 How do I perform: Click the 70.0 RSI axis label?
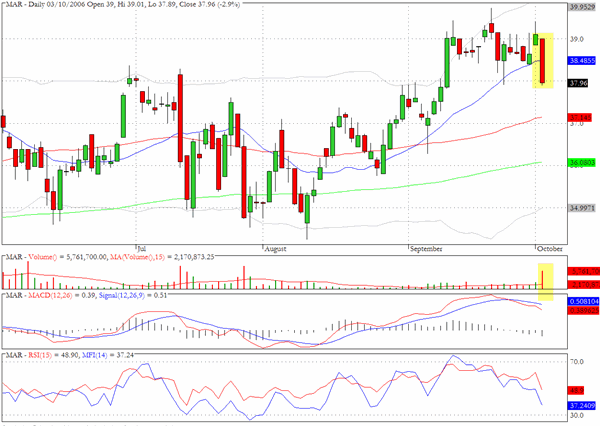click(577, 362)
